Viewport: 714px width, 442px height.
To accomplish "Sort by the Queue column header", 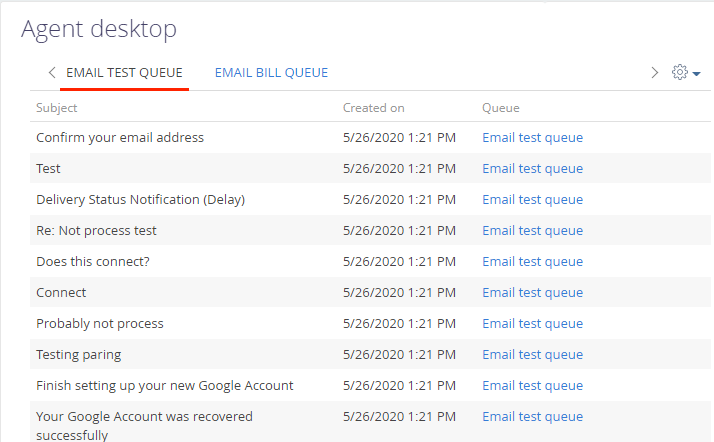I will coord(500,108).
